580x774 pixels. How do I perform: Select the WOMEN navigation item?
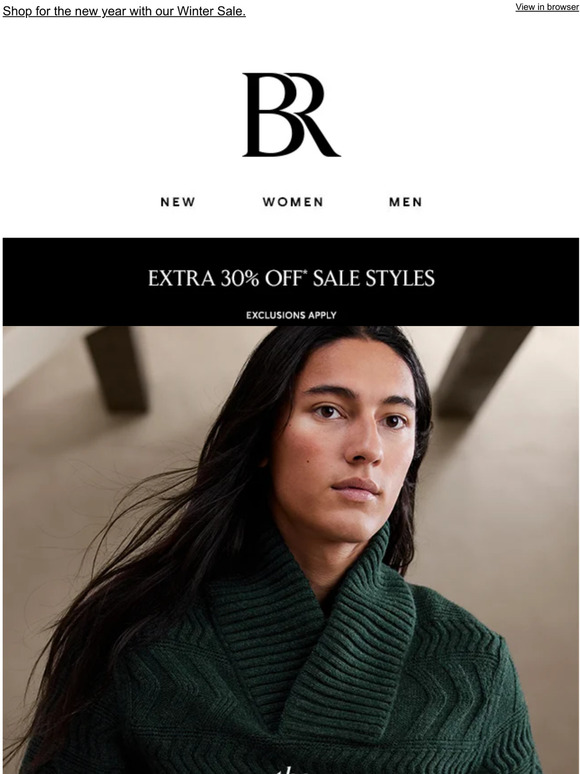click(293, 202)
